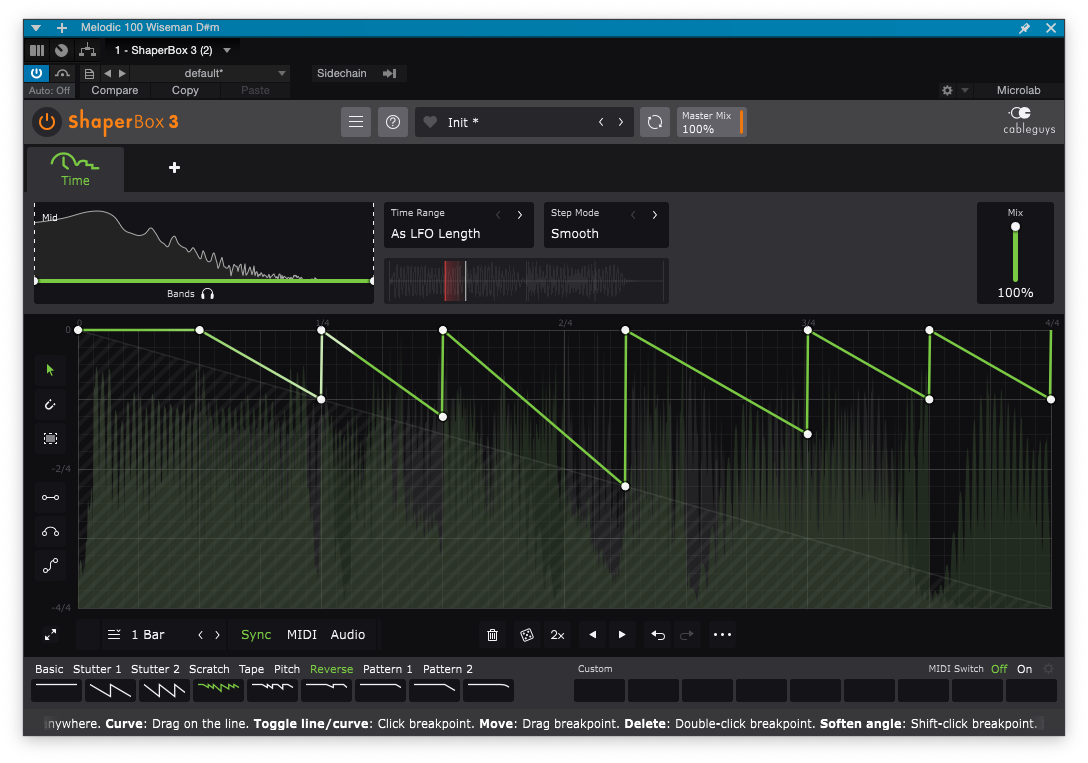1088x763 pixels.
Task: Switch to Basic preset category
Action: coord(49,669)
